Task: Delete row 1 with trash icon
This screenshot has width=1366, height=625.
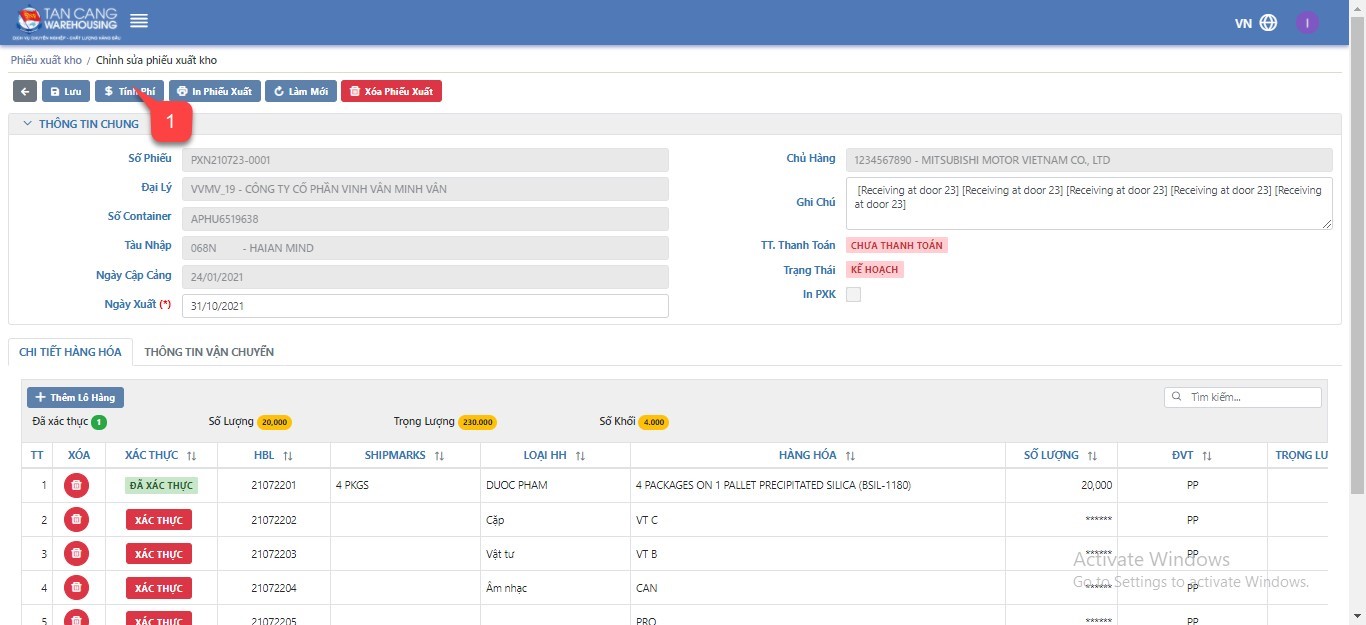Action: 76,485
